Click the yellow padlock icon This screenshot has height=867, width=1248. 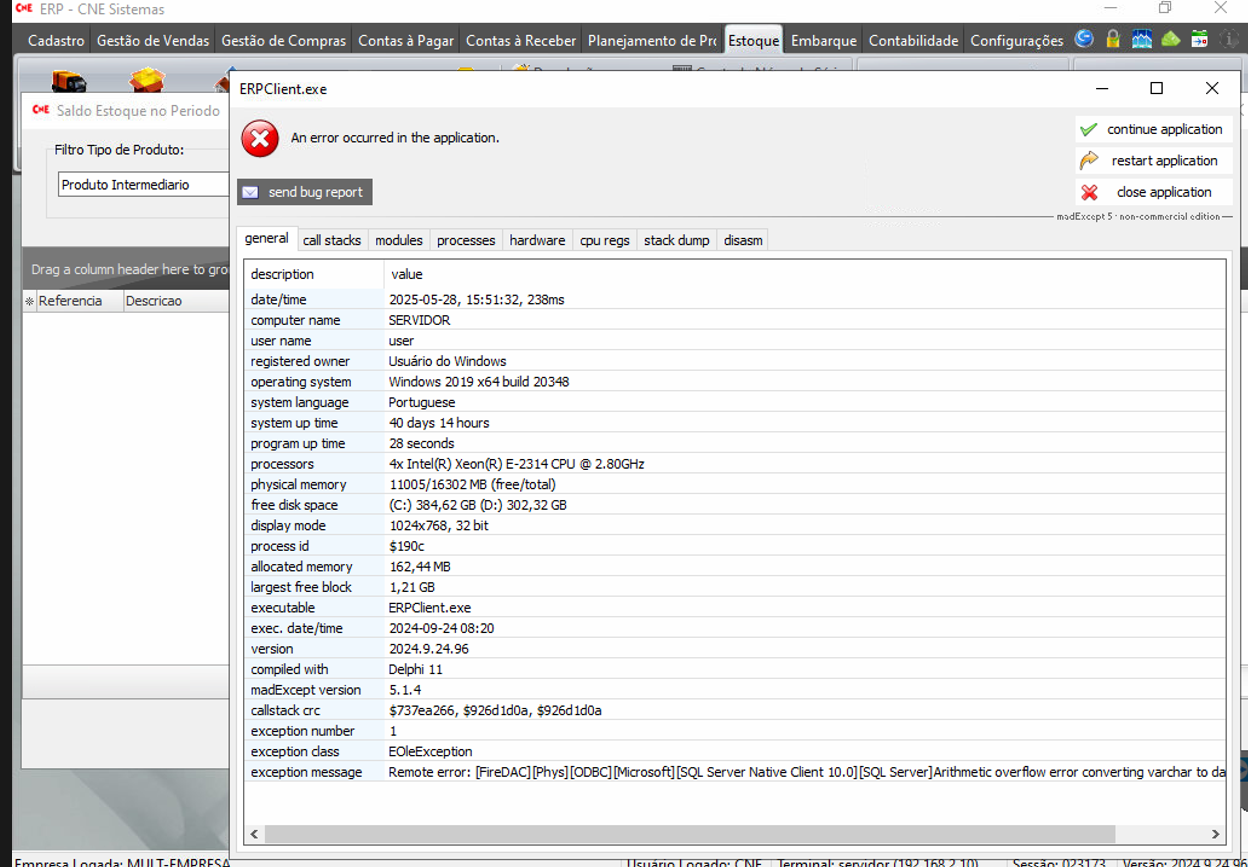click(1113, 39)
